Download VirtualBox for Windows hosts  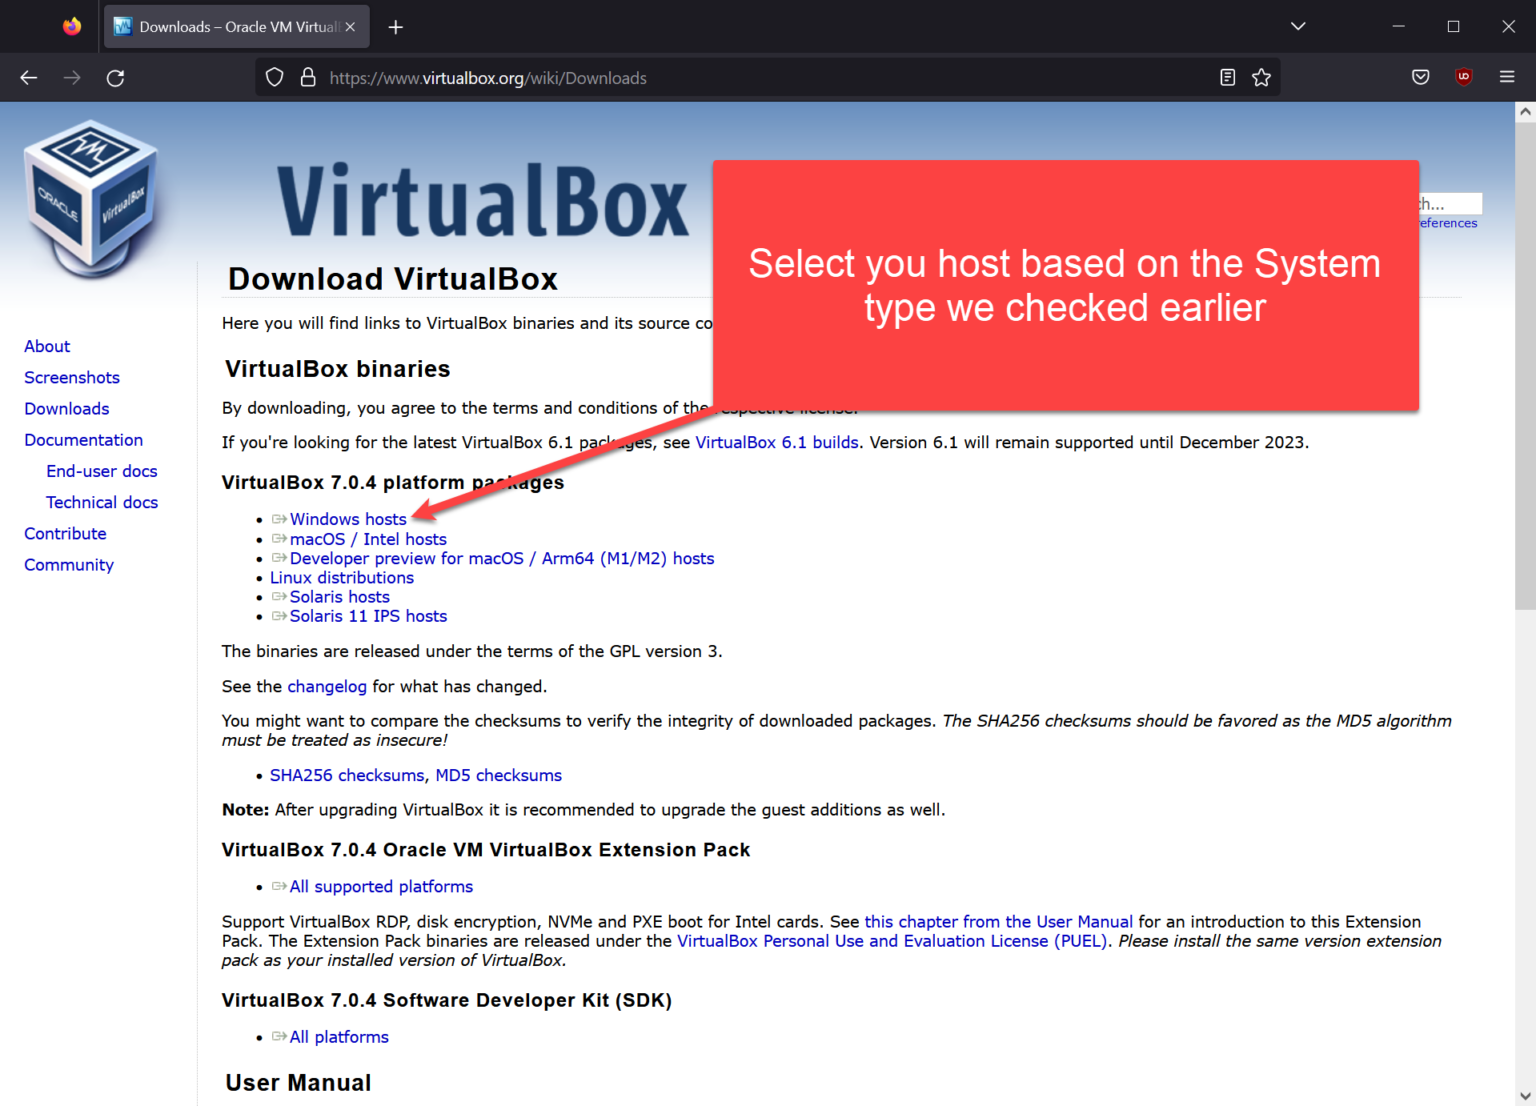(348, 518)
